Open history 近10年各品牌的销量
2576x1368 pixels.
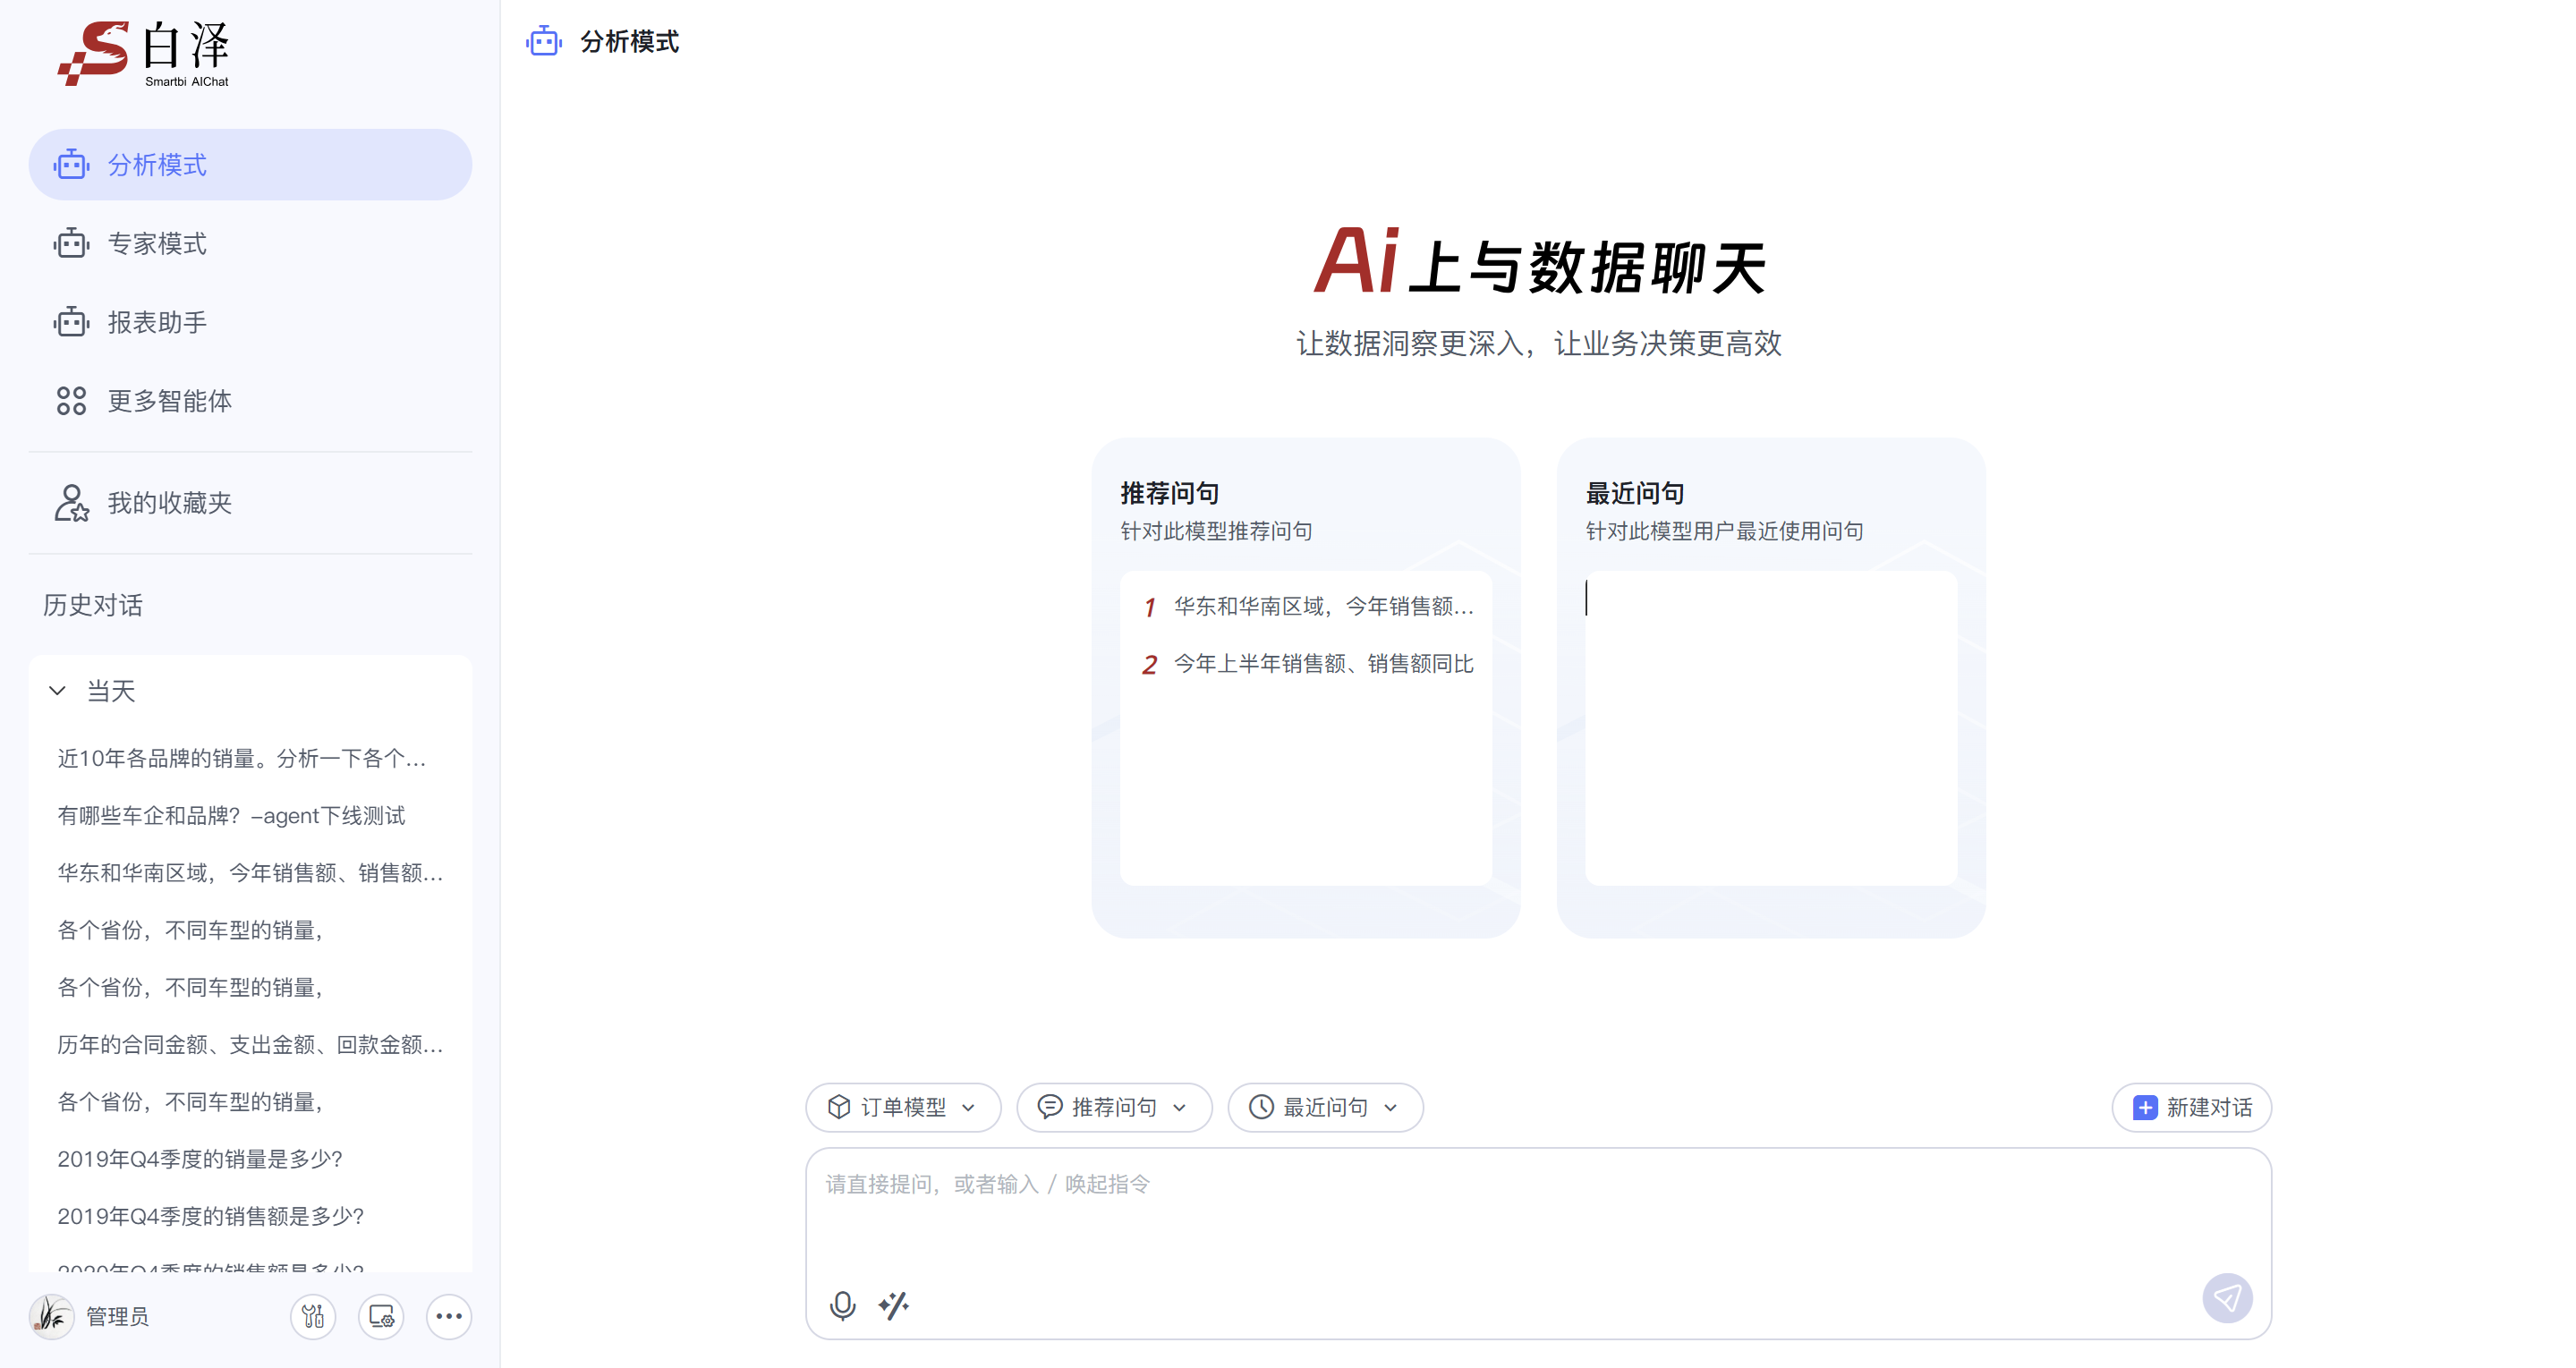pos(242,759)
